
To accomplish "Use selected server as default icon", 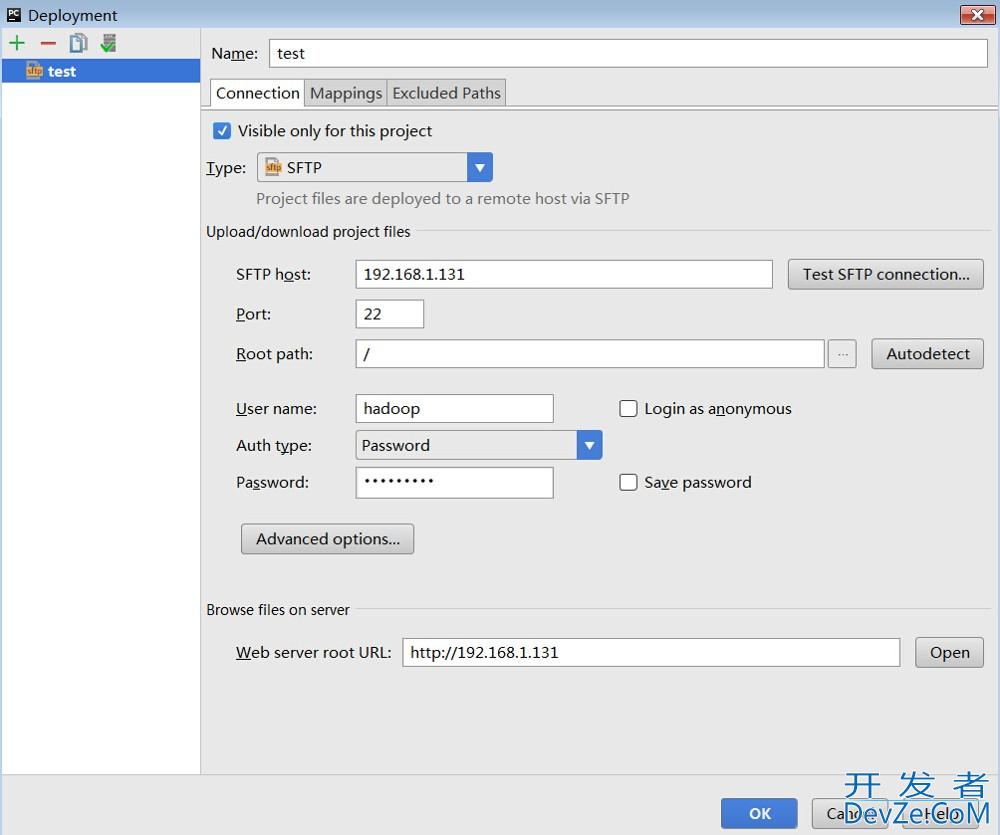I will pyautogui.click(x=108, y=43).
